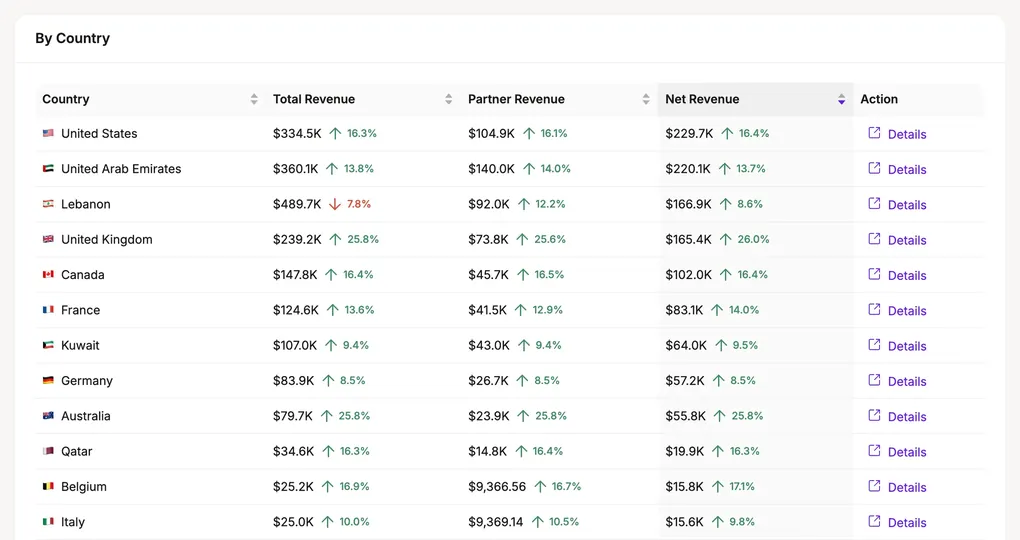The height and width of the screenshot is (540, 1020).
Task: Click the Lebanon flag icon
Action: (x=48, y=204)
